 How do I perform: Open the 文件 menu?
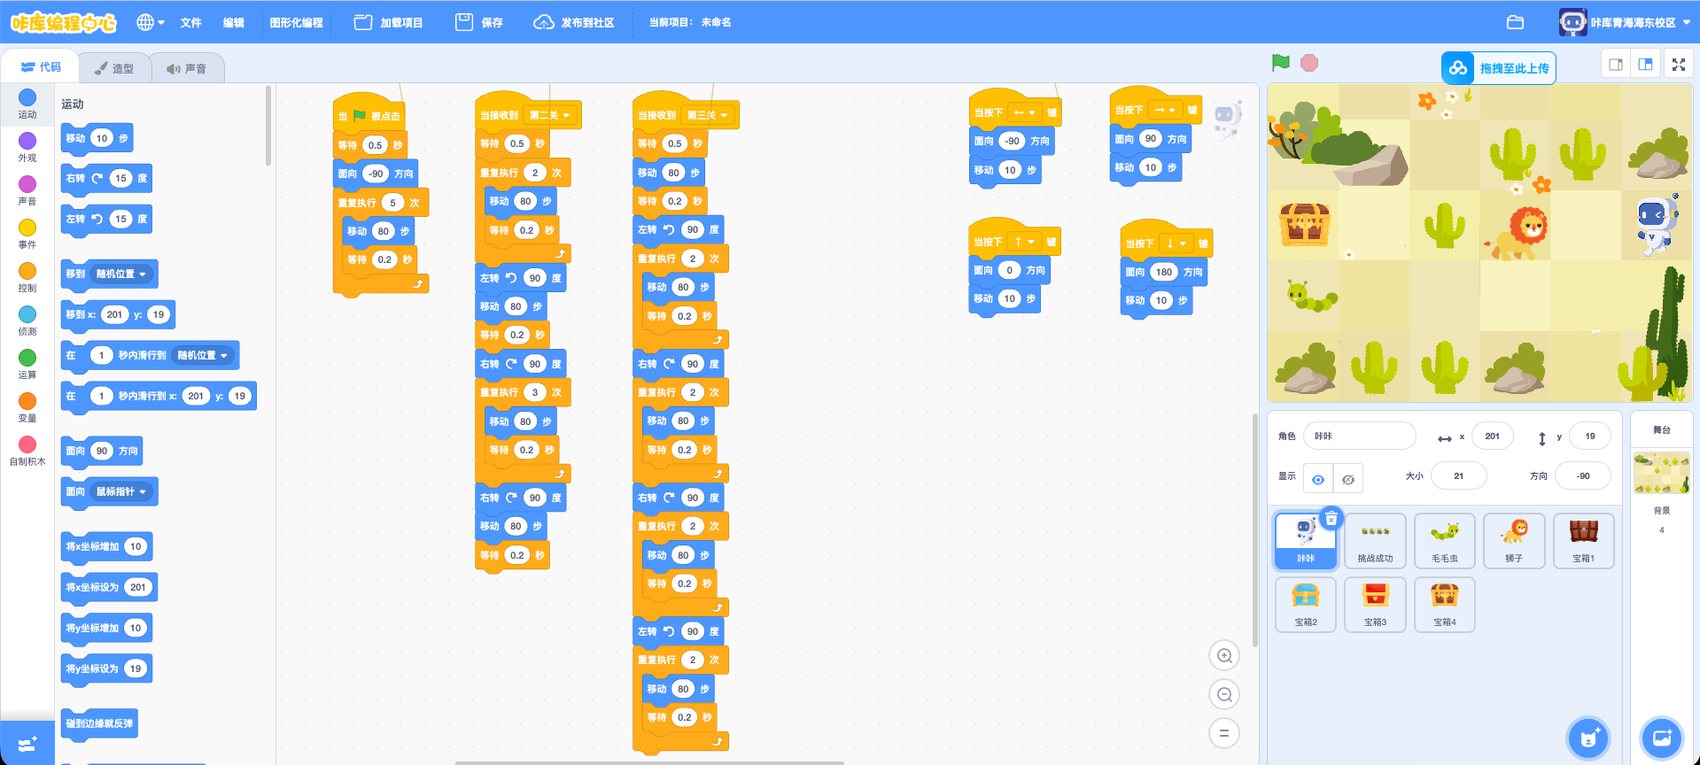(x=191, y=22)
